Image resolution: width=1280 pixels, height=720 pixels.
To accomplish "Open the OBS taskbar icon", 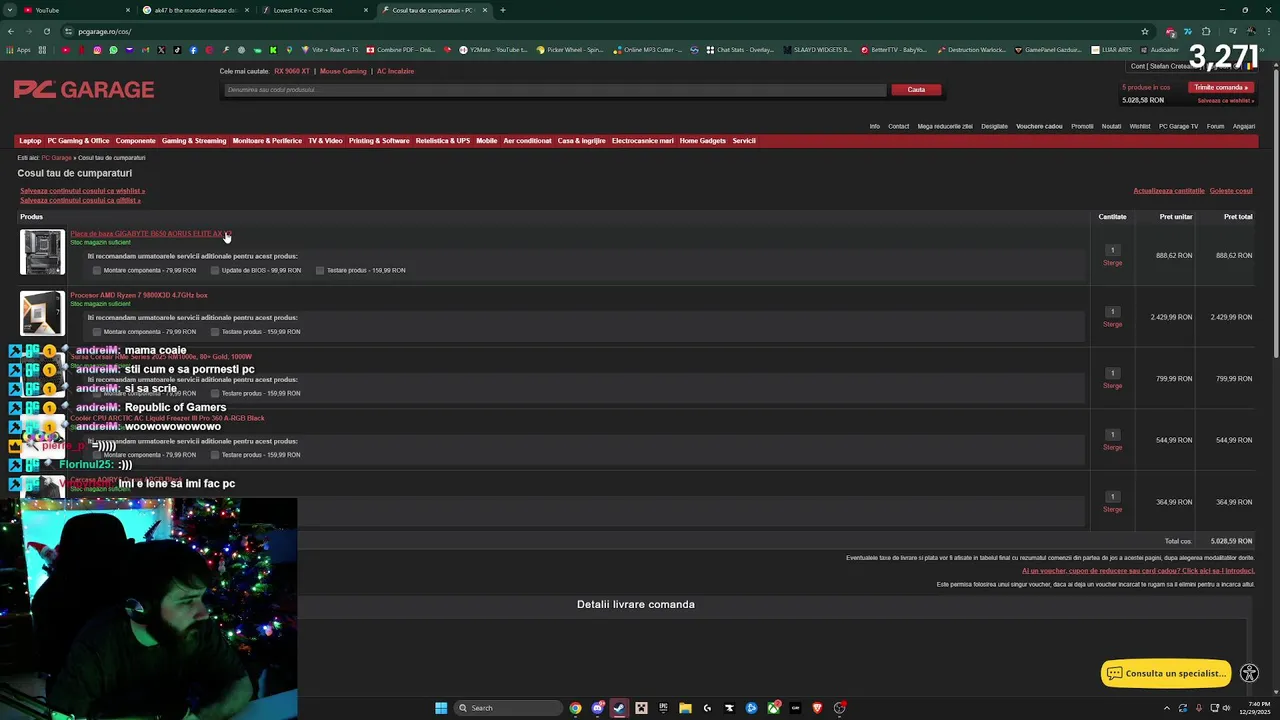I will click(839, 708).
